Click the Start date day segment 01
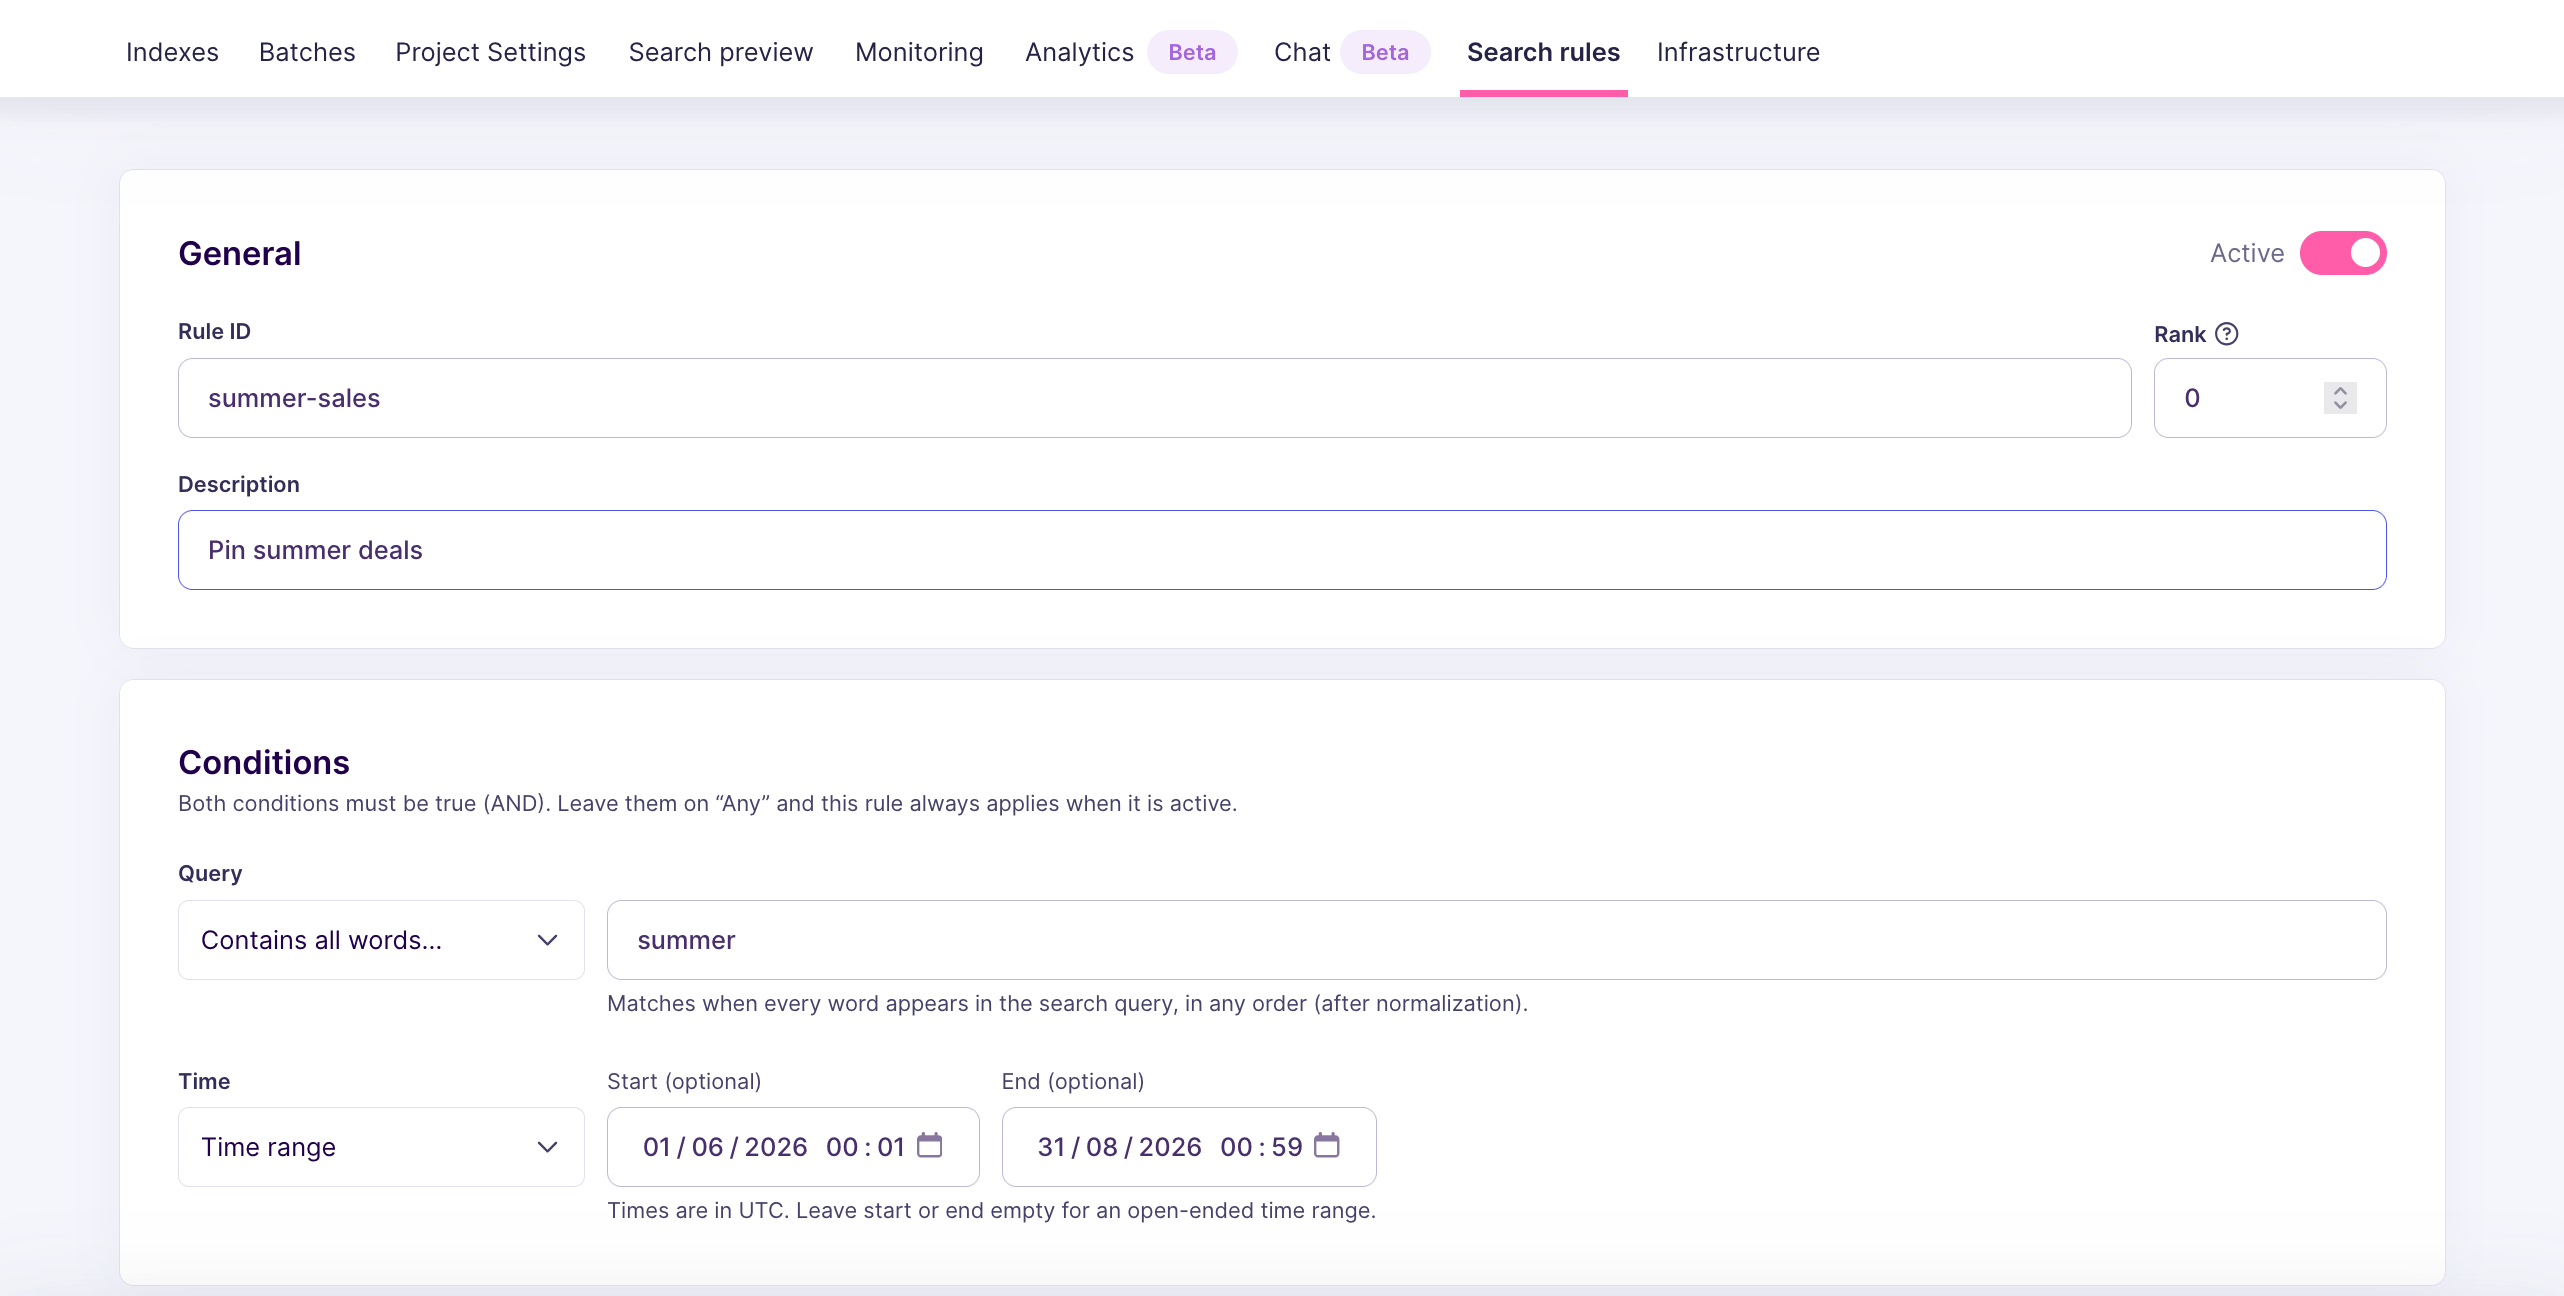This screenshot has width=2564, height=1296. pos(657,1147)
